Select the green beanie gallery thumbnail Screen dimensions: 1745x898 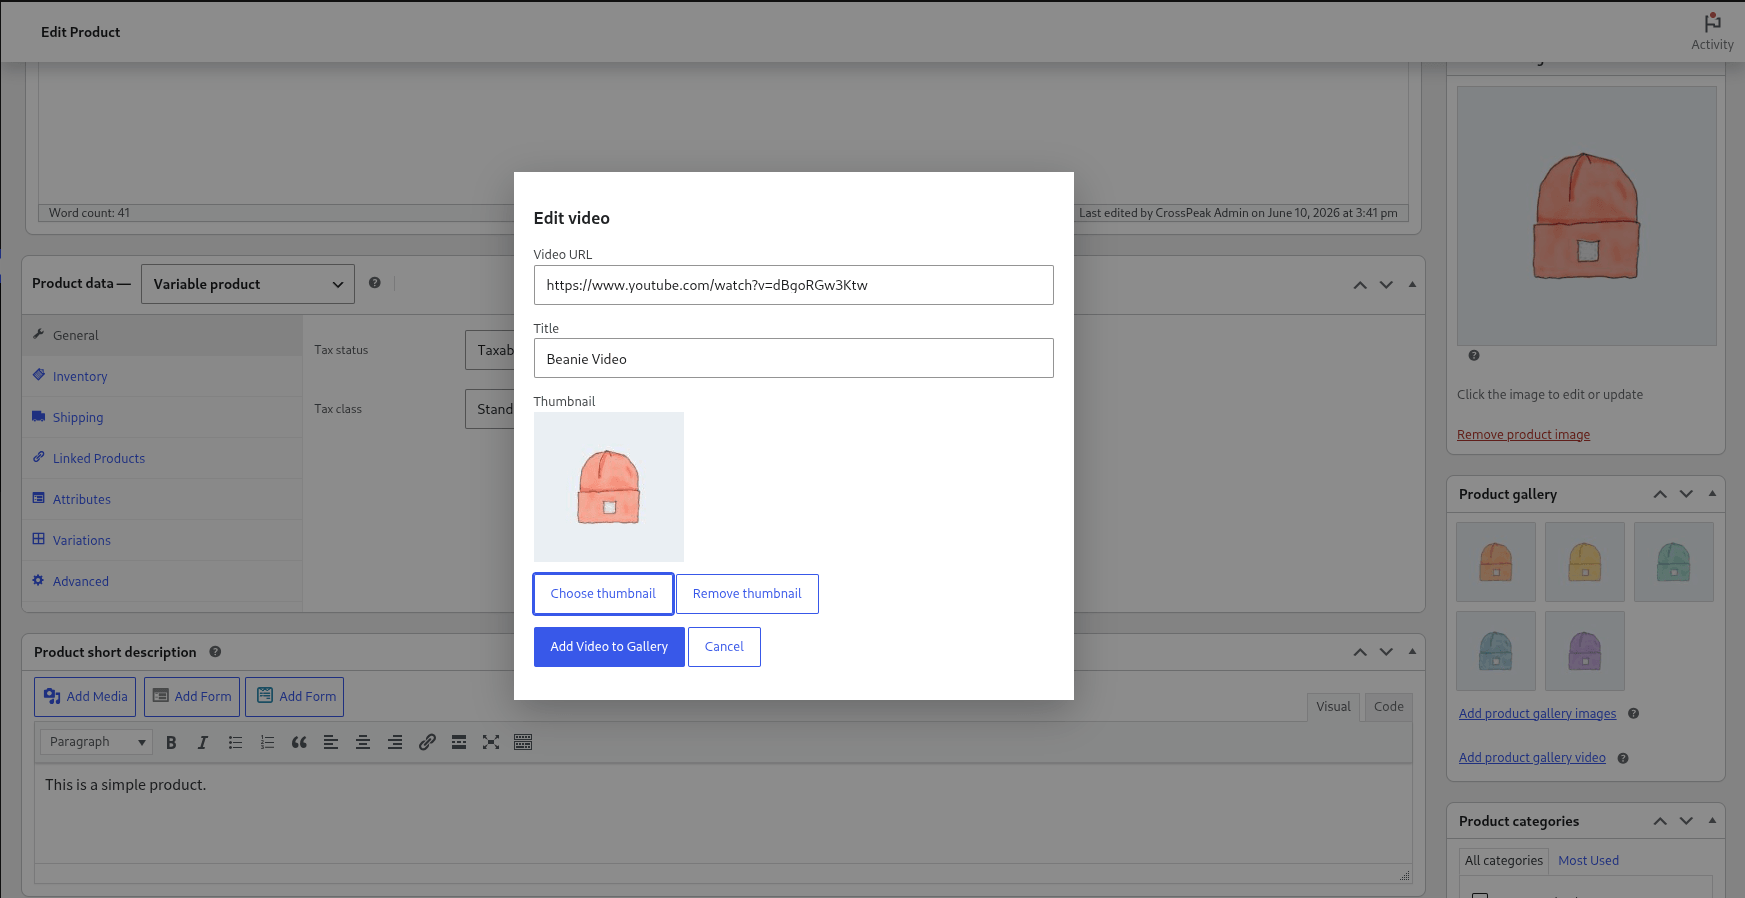click(1674, 562)
